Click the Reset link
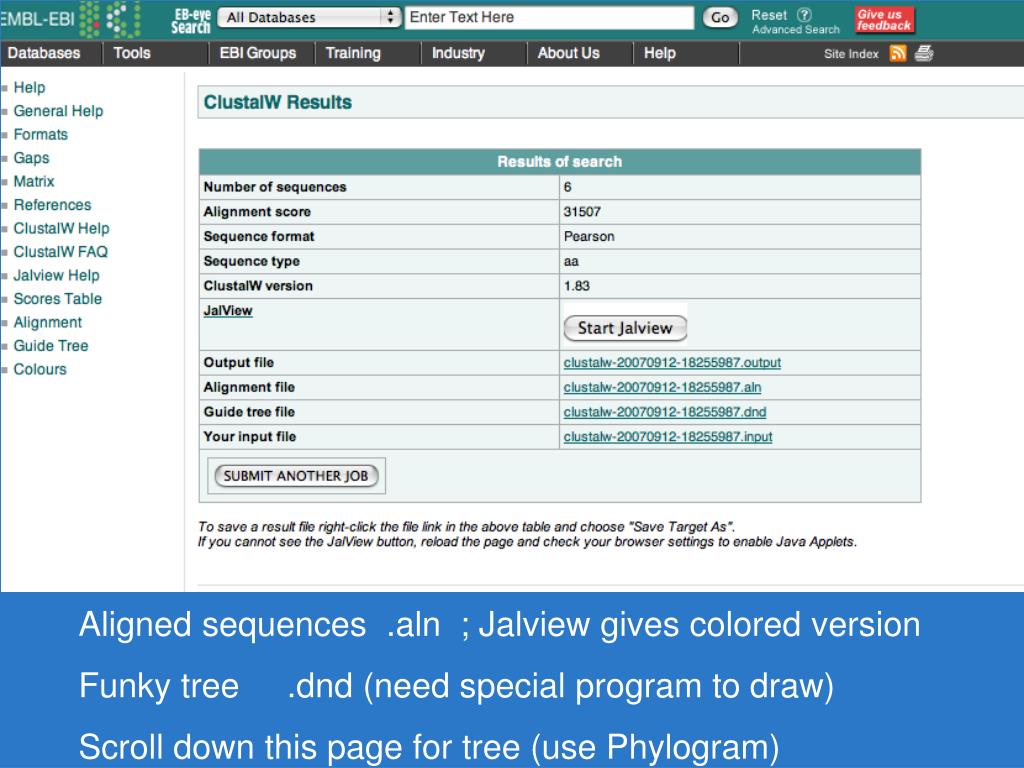Image resolution: width=1024 pixels, height=768 pixels. pyautogui.click(x=769, y=15)
